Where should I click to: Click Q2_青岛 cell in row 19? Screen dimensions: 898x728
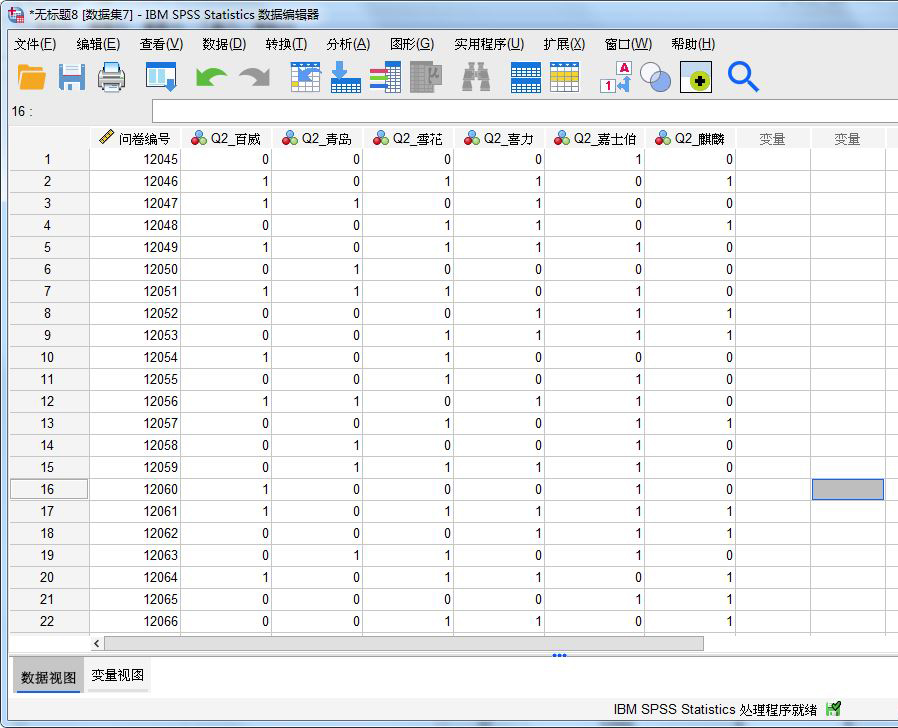coord(317,555)
